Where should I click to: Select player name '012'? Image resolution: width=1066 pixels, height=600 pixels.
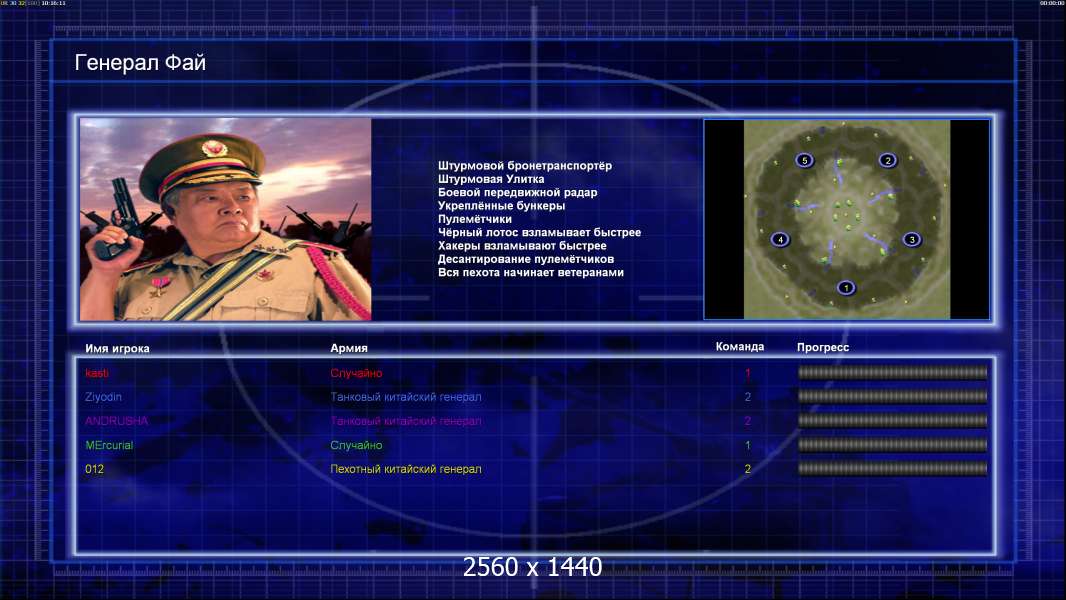(94, 469)
